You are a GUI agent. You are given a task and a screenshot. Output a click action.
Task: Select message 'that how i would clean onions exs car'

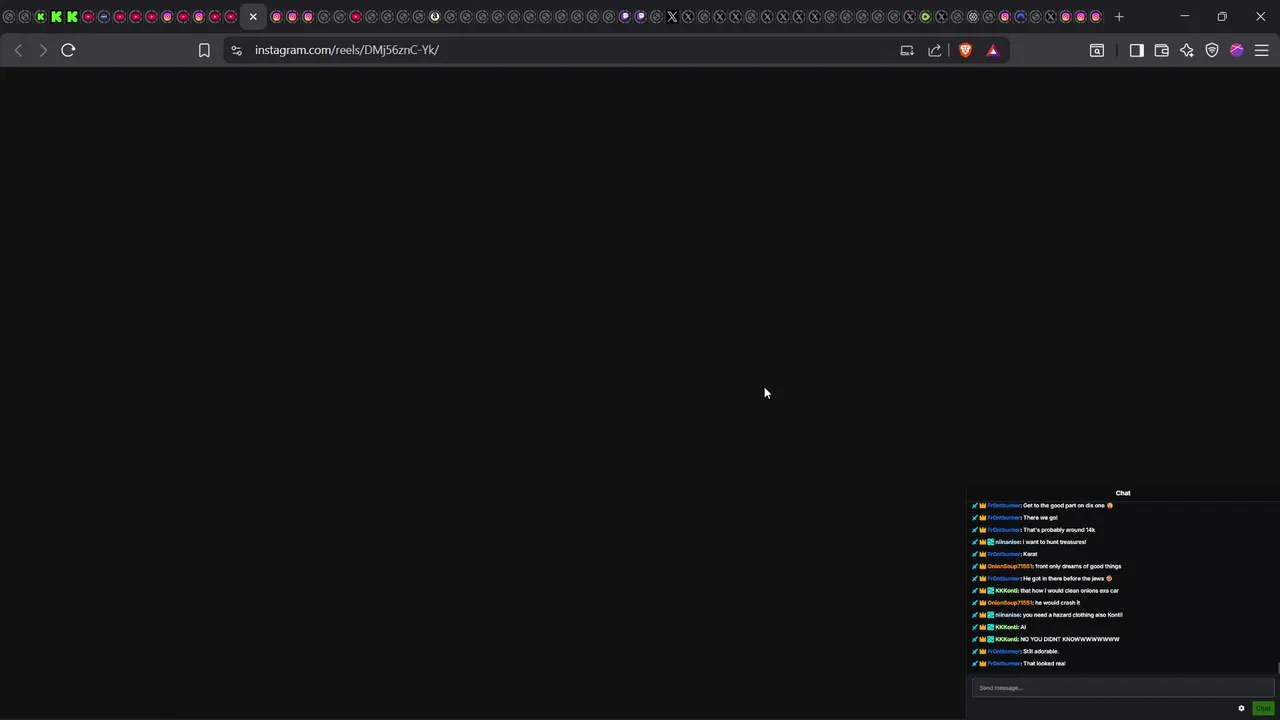pyautogui.click(x=1069, y=591)
